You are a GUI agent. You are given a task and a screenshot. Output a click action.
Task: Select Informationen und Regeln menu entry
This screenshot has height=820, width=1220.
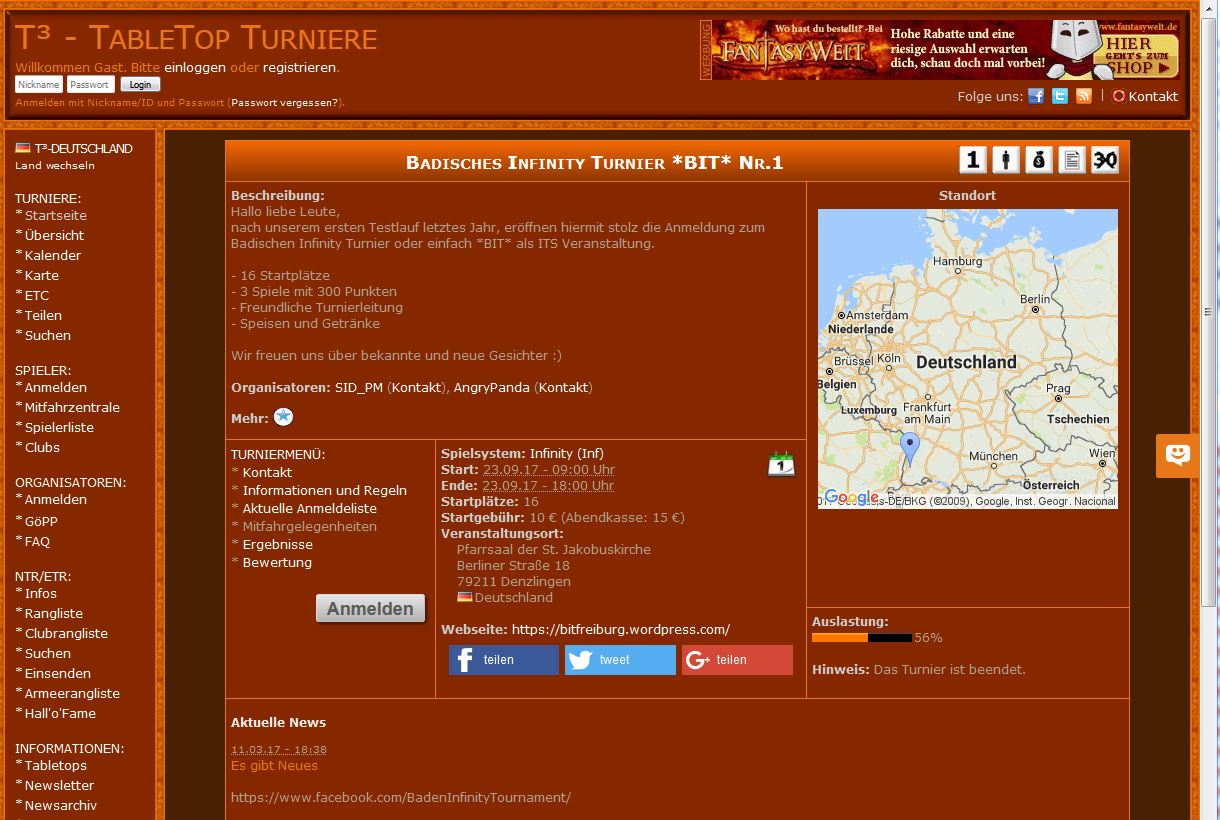(x=324, y=490)
